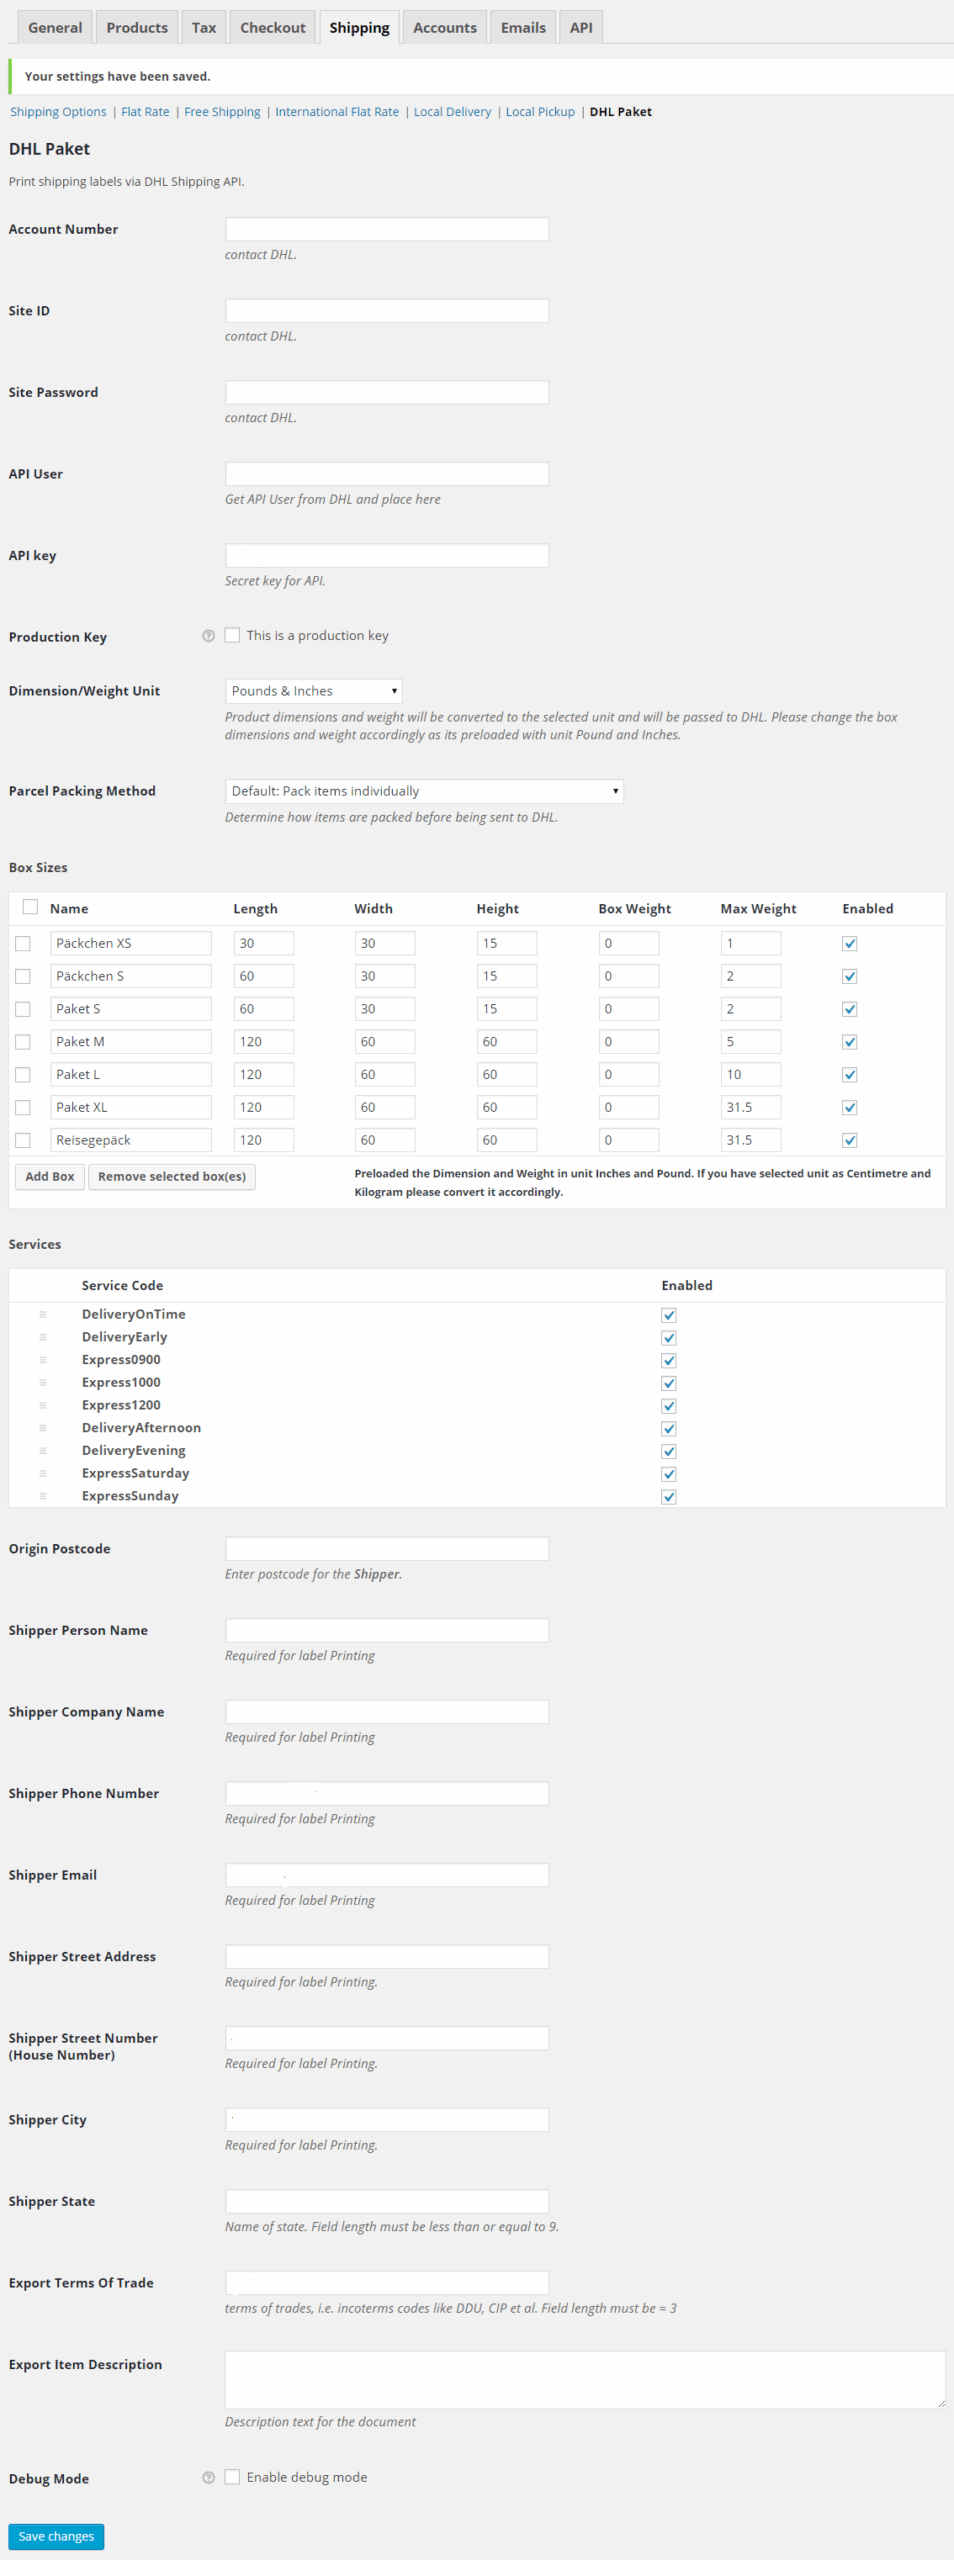Focus the Site Password input field
Image resolution: width=954 pixels, height=2560 pixels.
point(387,392)
